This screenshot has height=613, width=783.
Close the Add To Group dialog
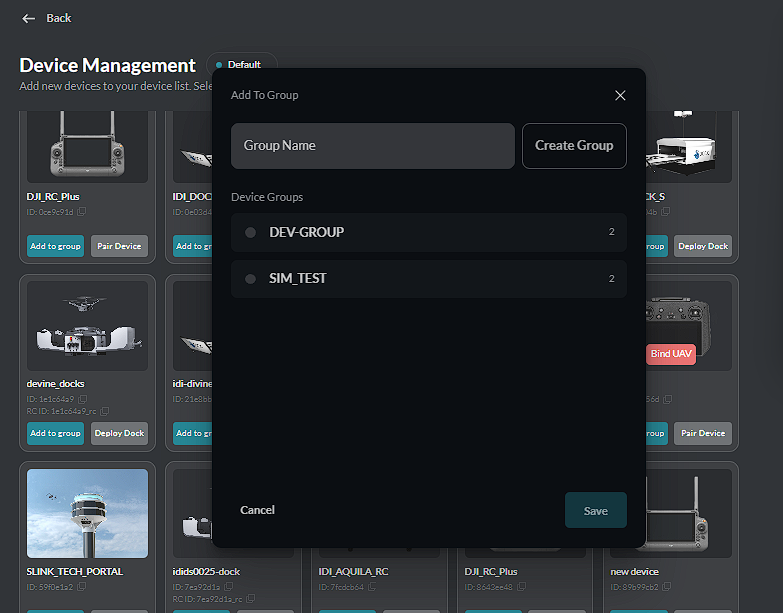pos(620,95)
